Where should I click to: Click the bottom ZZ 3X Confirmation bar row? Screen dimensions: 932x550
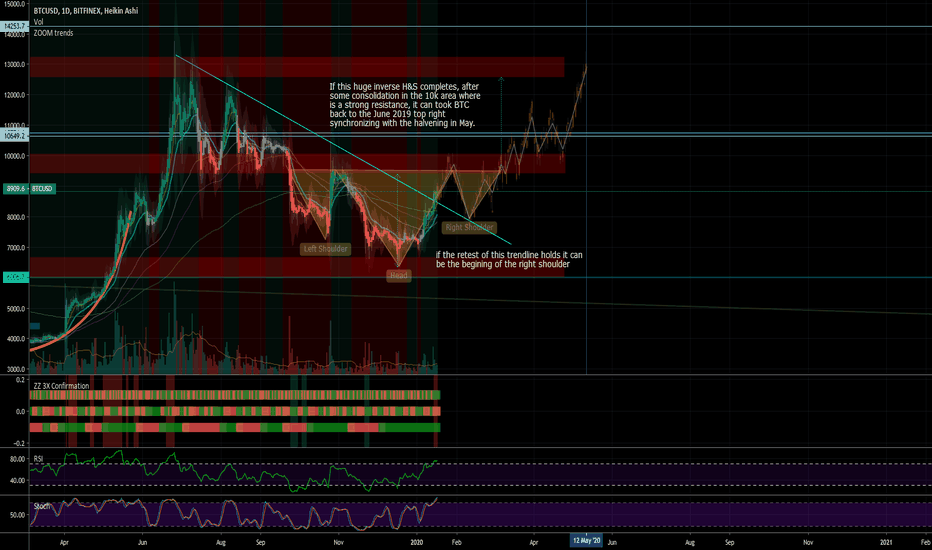click(235, 428)
